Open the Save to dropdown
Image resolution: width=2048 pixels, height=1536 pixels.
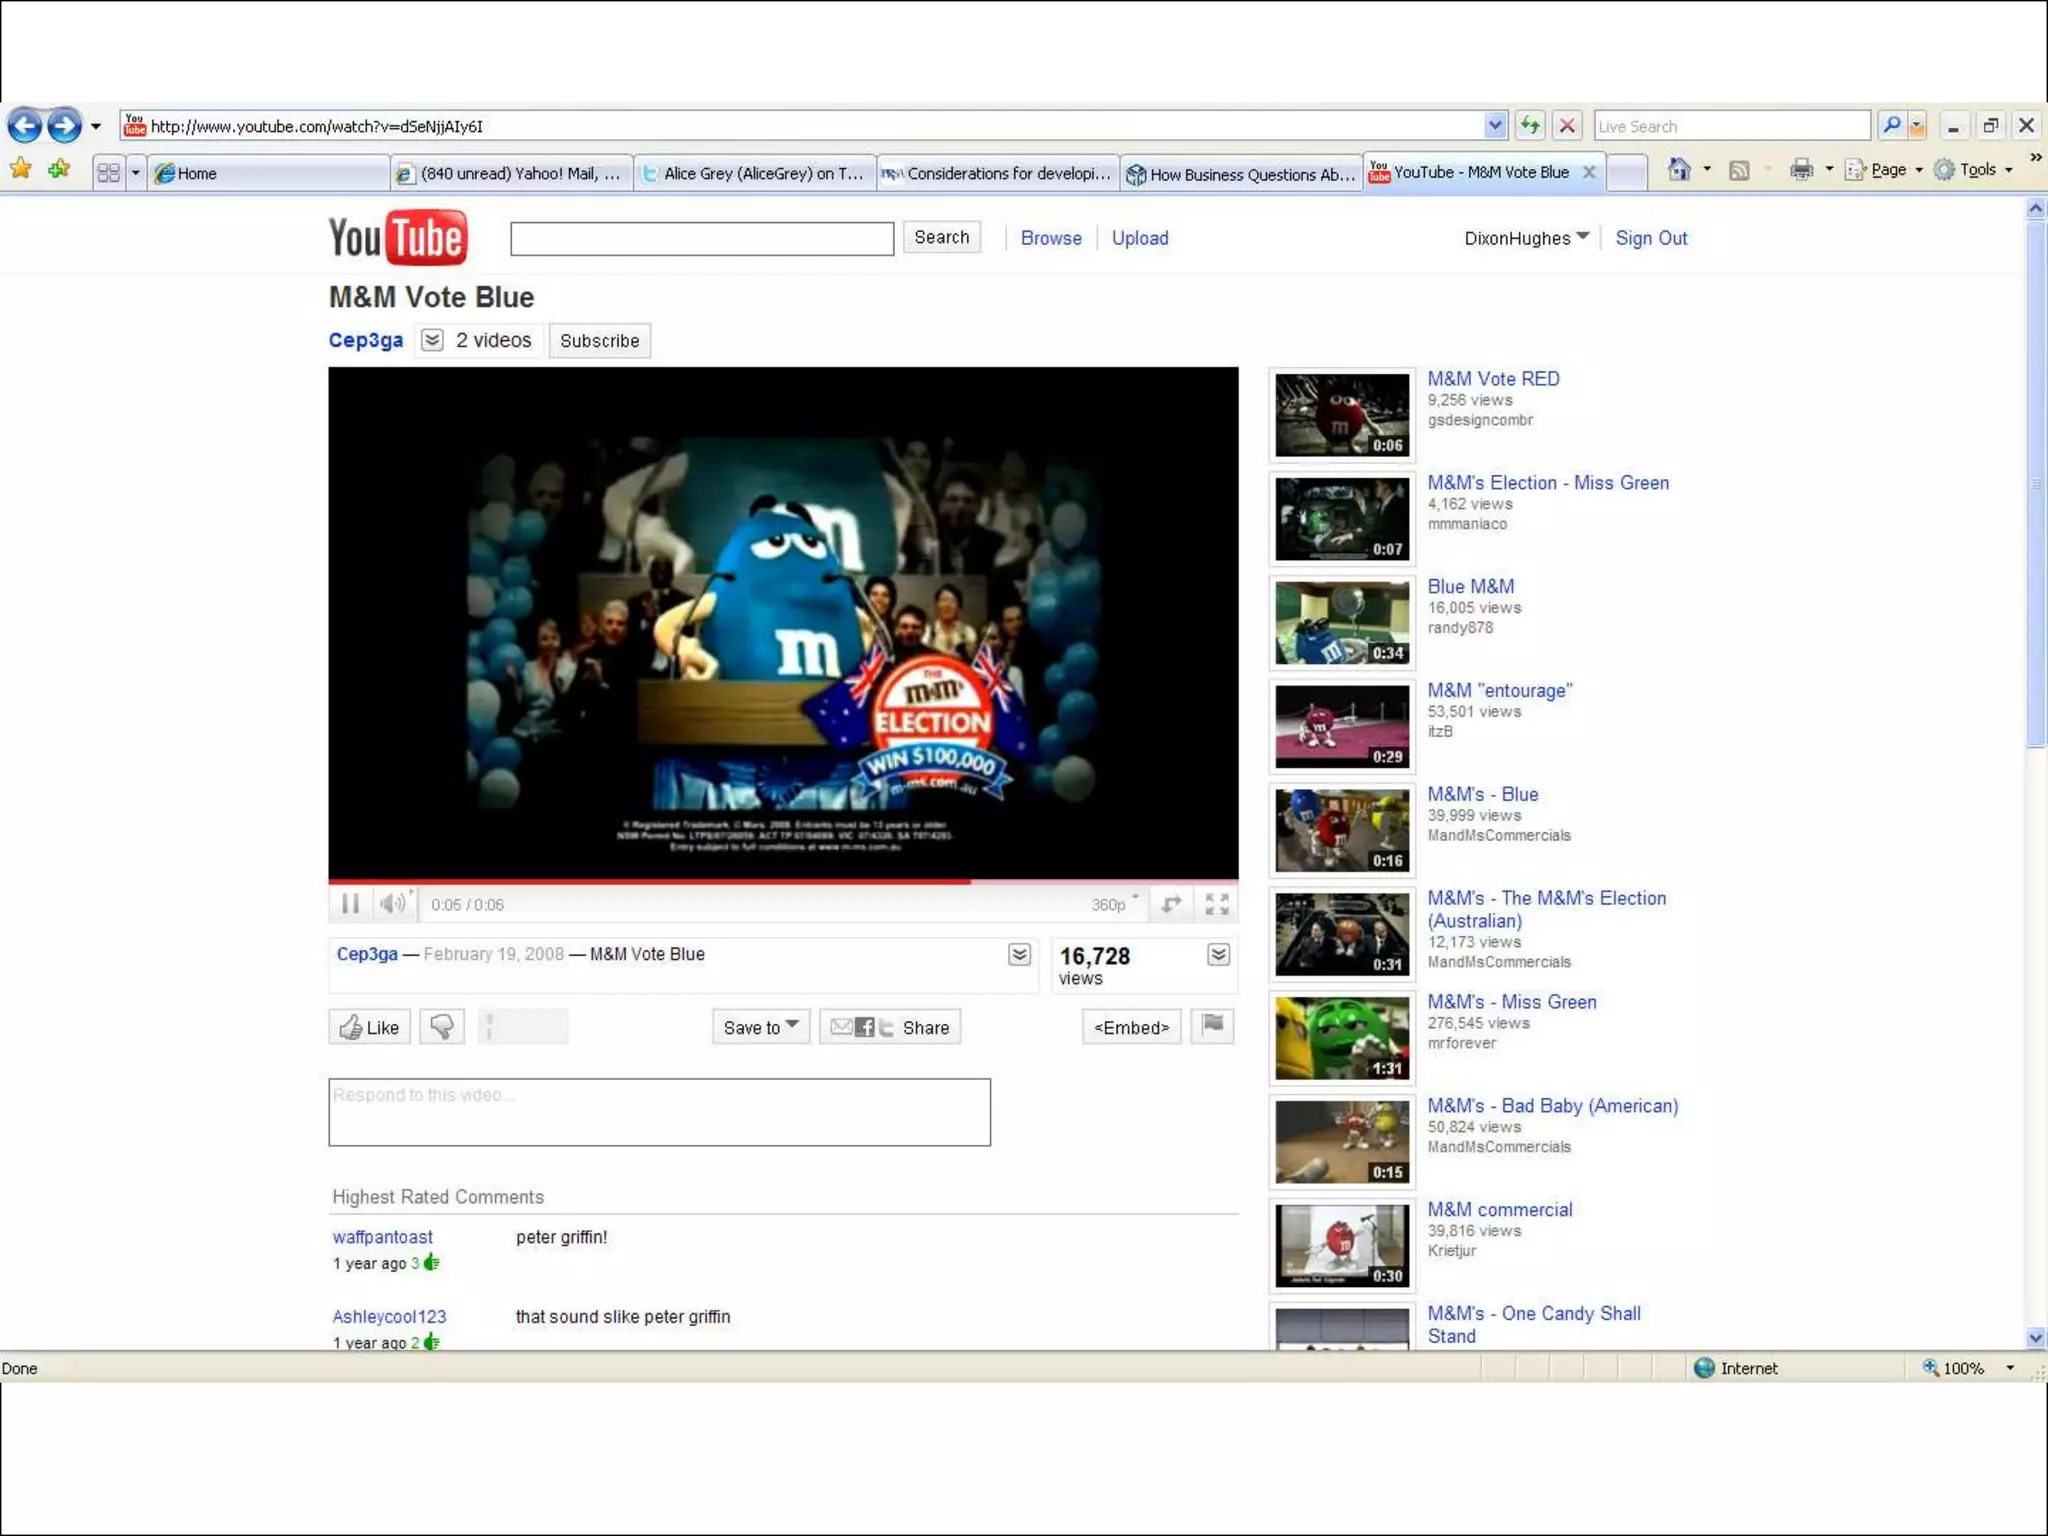point(760,1027)
